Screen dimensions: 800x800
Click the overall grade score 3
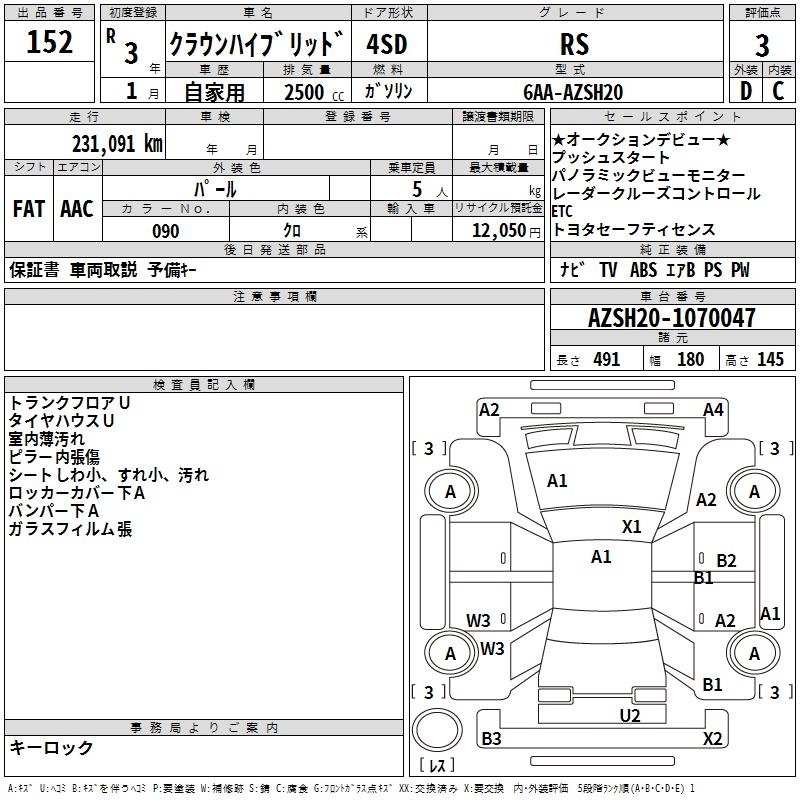click(x=762, y=45)
